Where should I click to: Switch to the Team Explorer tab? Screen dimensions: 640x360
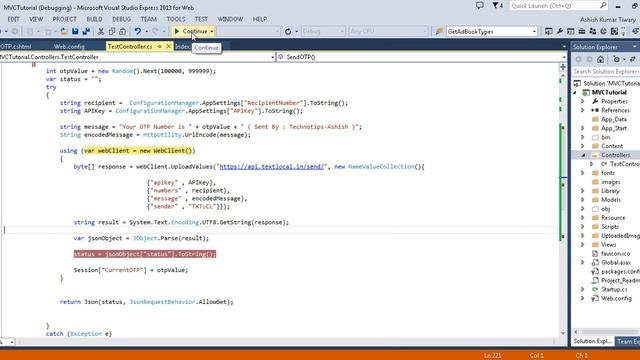pos(628,341)
